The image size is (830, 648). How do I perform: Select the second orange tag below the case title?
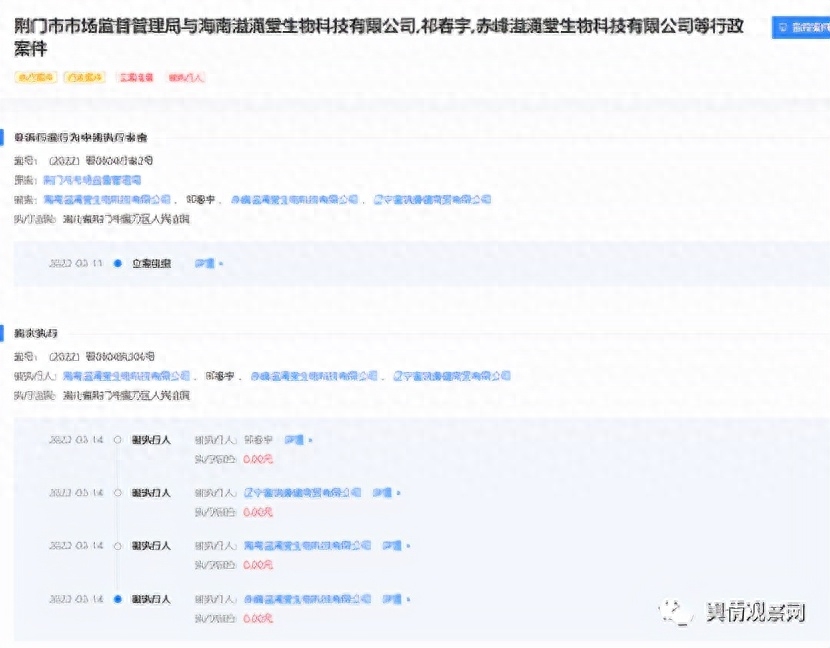(x=85, y=76)
